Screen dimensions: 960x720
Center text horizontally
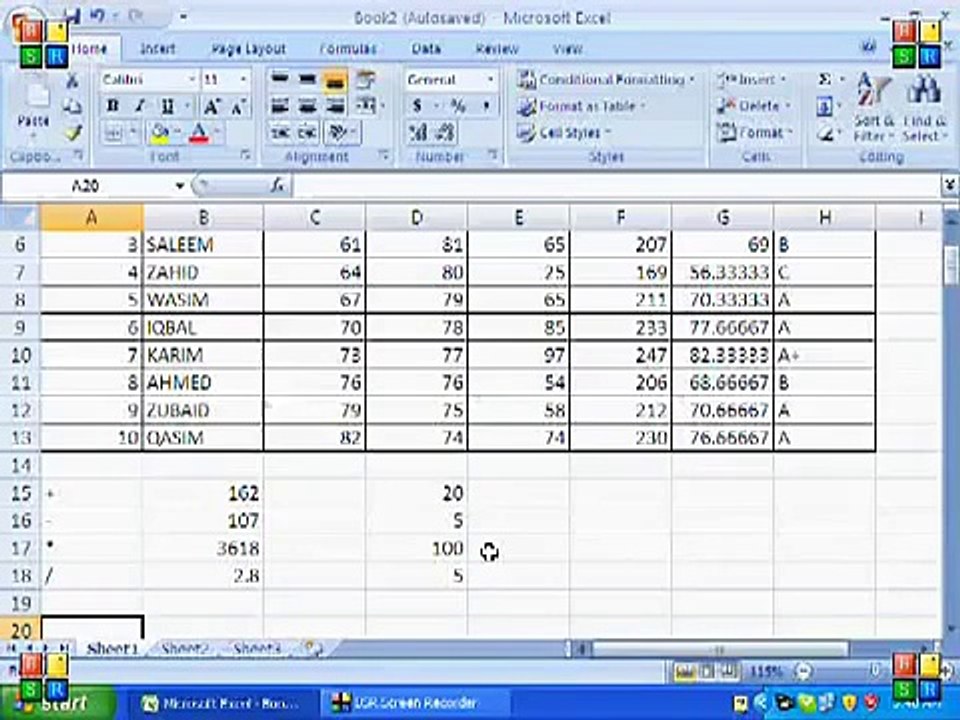(x=307, y=106)
